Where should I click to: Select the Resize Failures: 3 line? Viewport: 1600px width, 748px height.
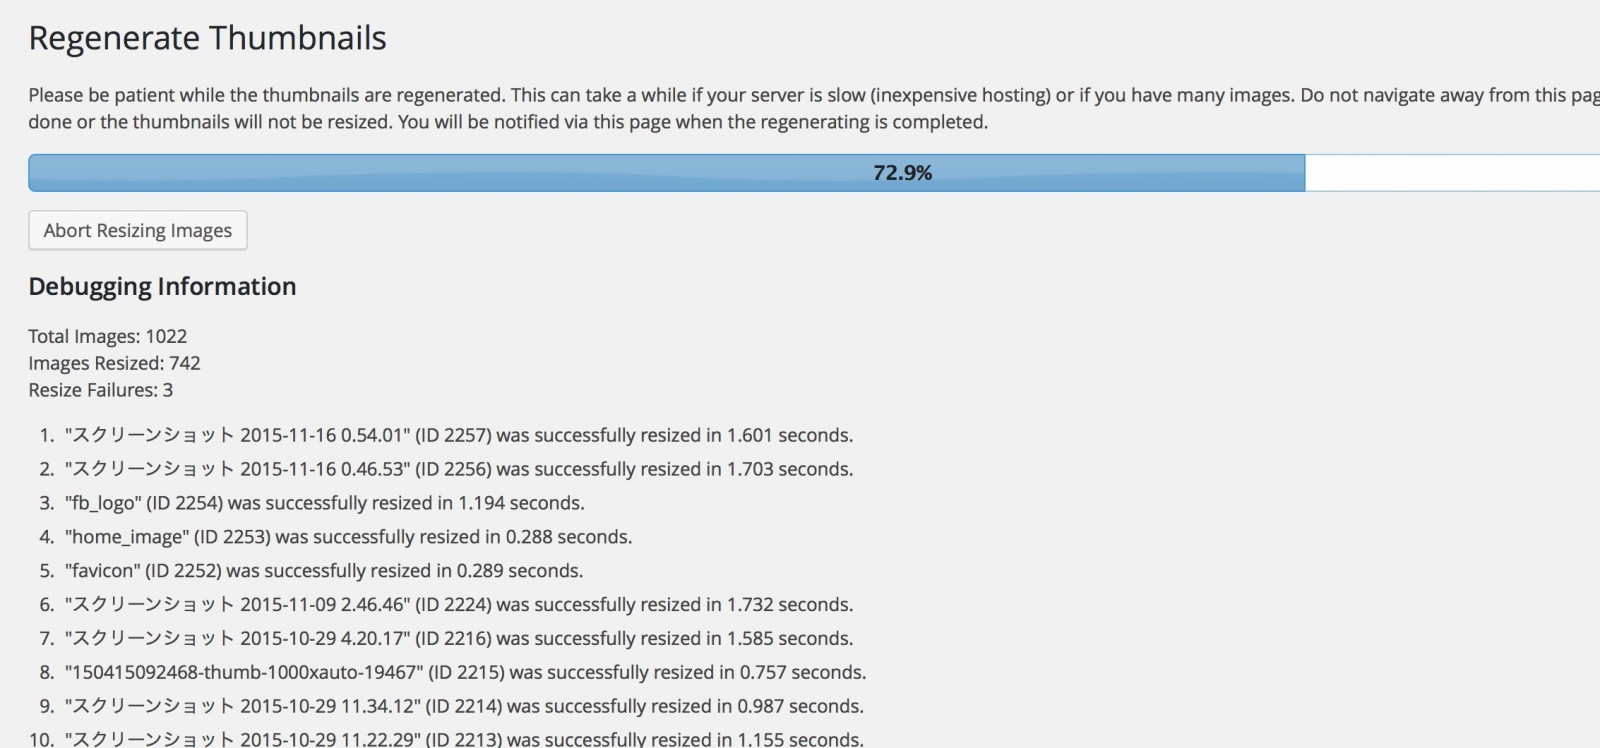[x=101, y=390]
